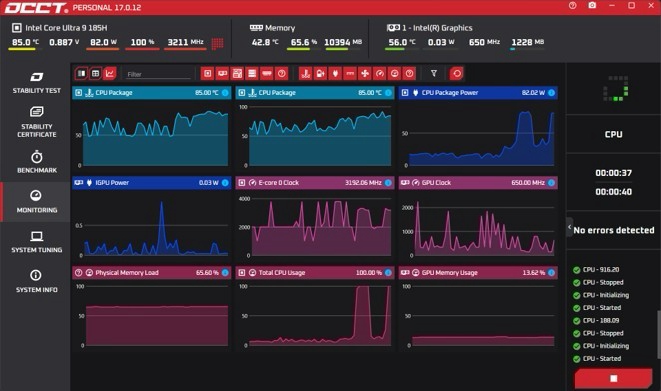661x391 pixels.
Task: Click the E-core 0 Clock graph title
Action: [279, 183]
